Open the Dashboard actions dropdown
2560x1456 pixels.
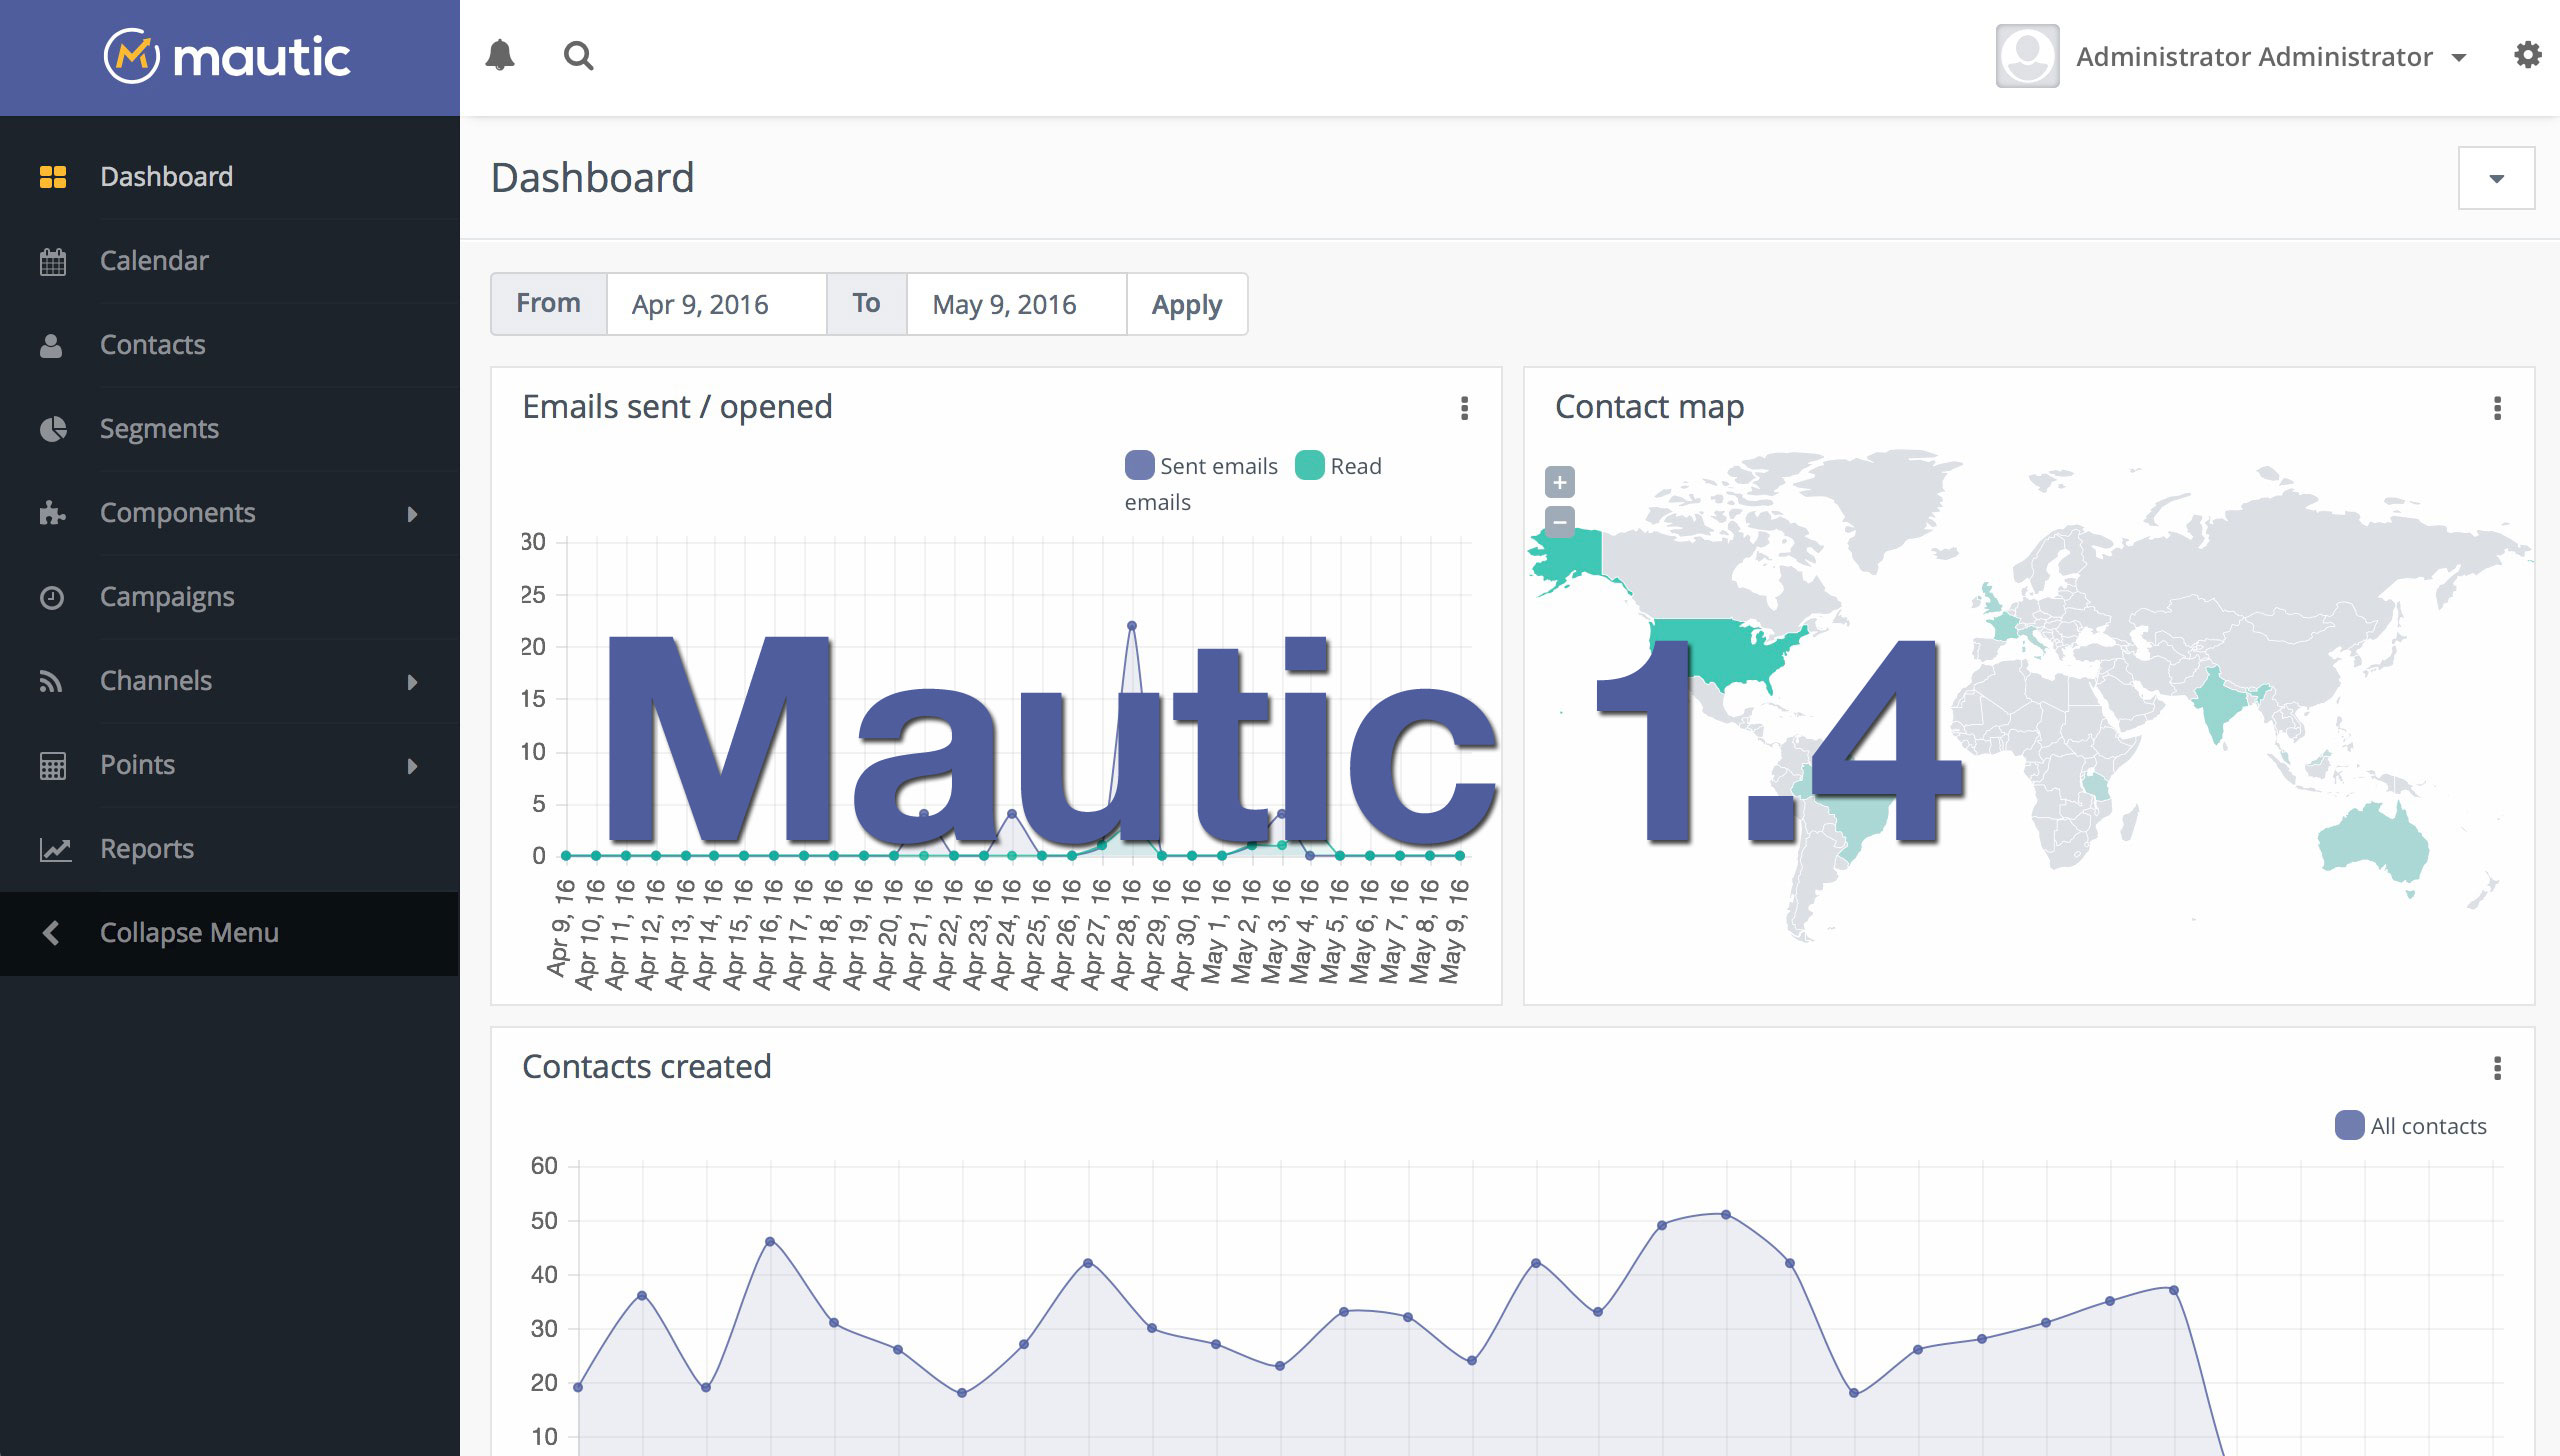pos(2496,178)
